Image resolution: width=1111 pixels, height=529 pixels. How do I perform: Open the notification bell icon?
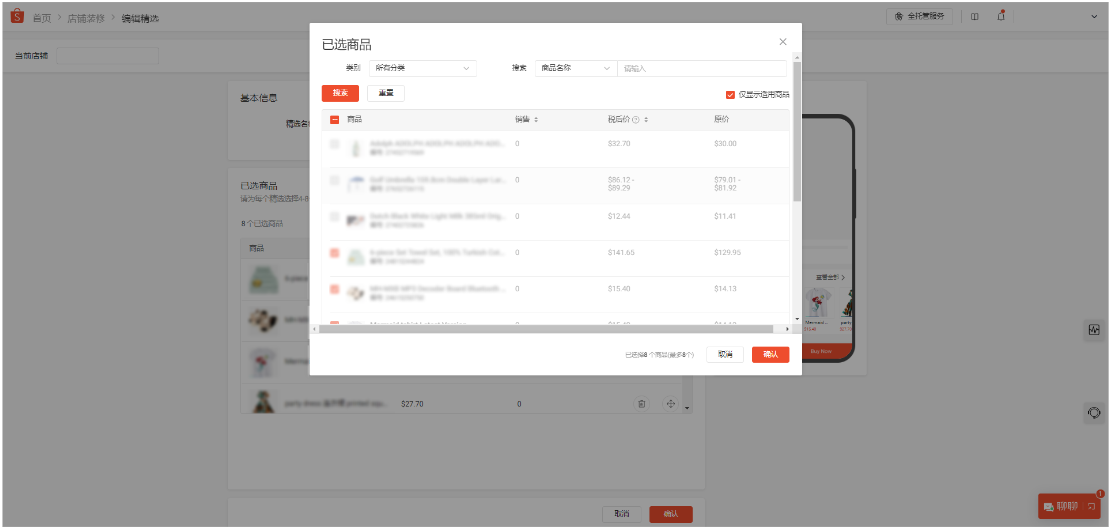tap(1000, 16)
